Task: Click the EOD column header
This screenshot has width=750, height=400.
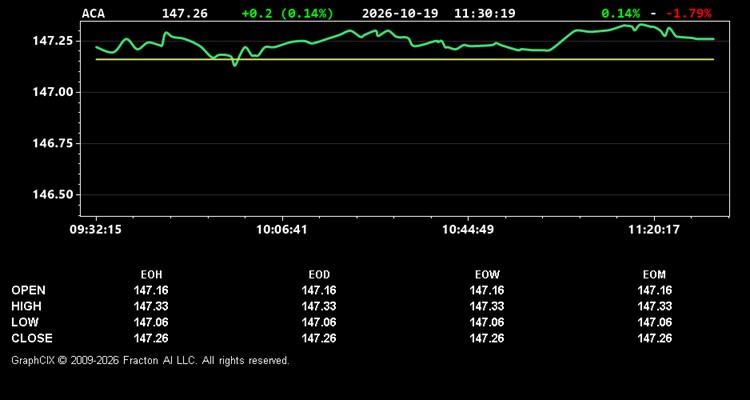Action: pos(319,275)
